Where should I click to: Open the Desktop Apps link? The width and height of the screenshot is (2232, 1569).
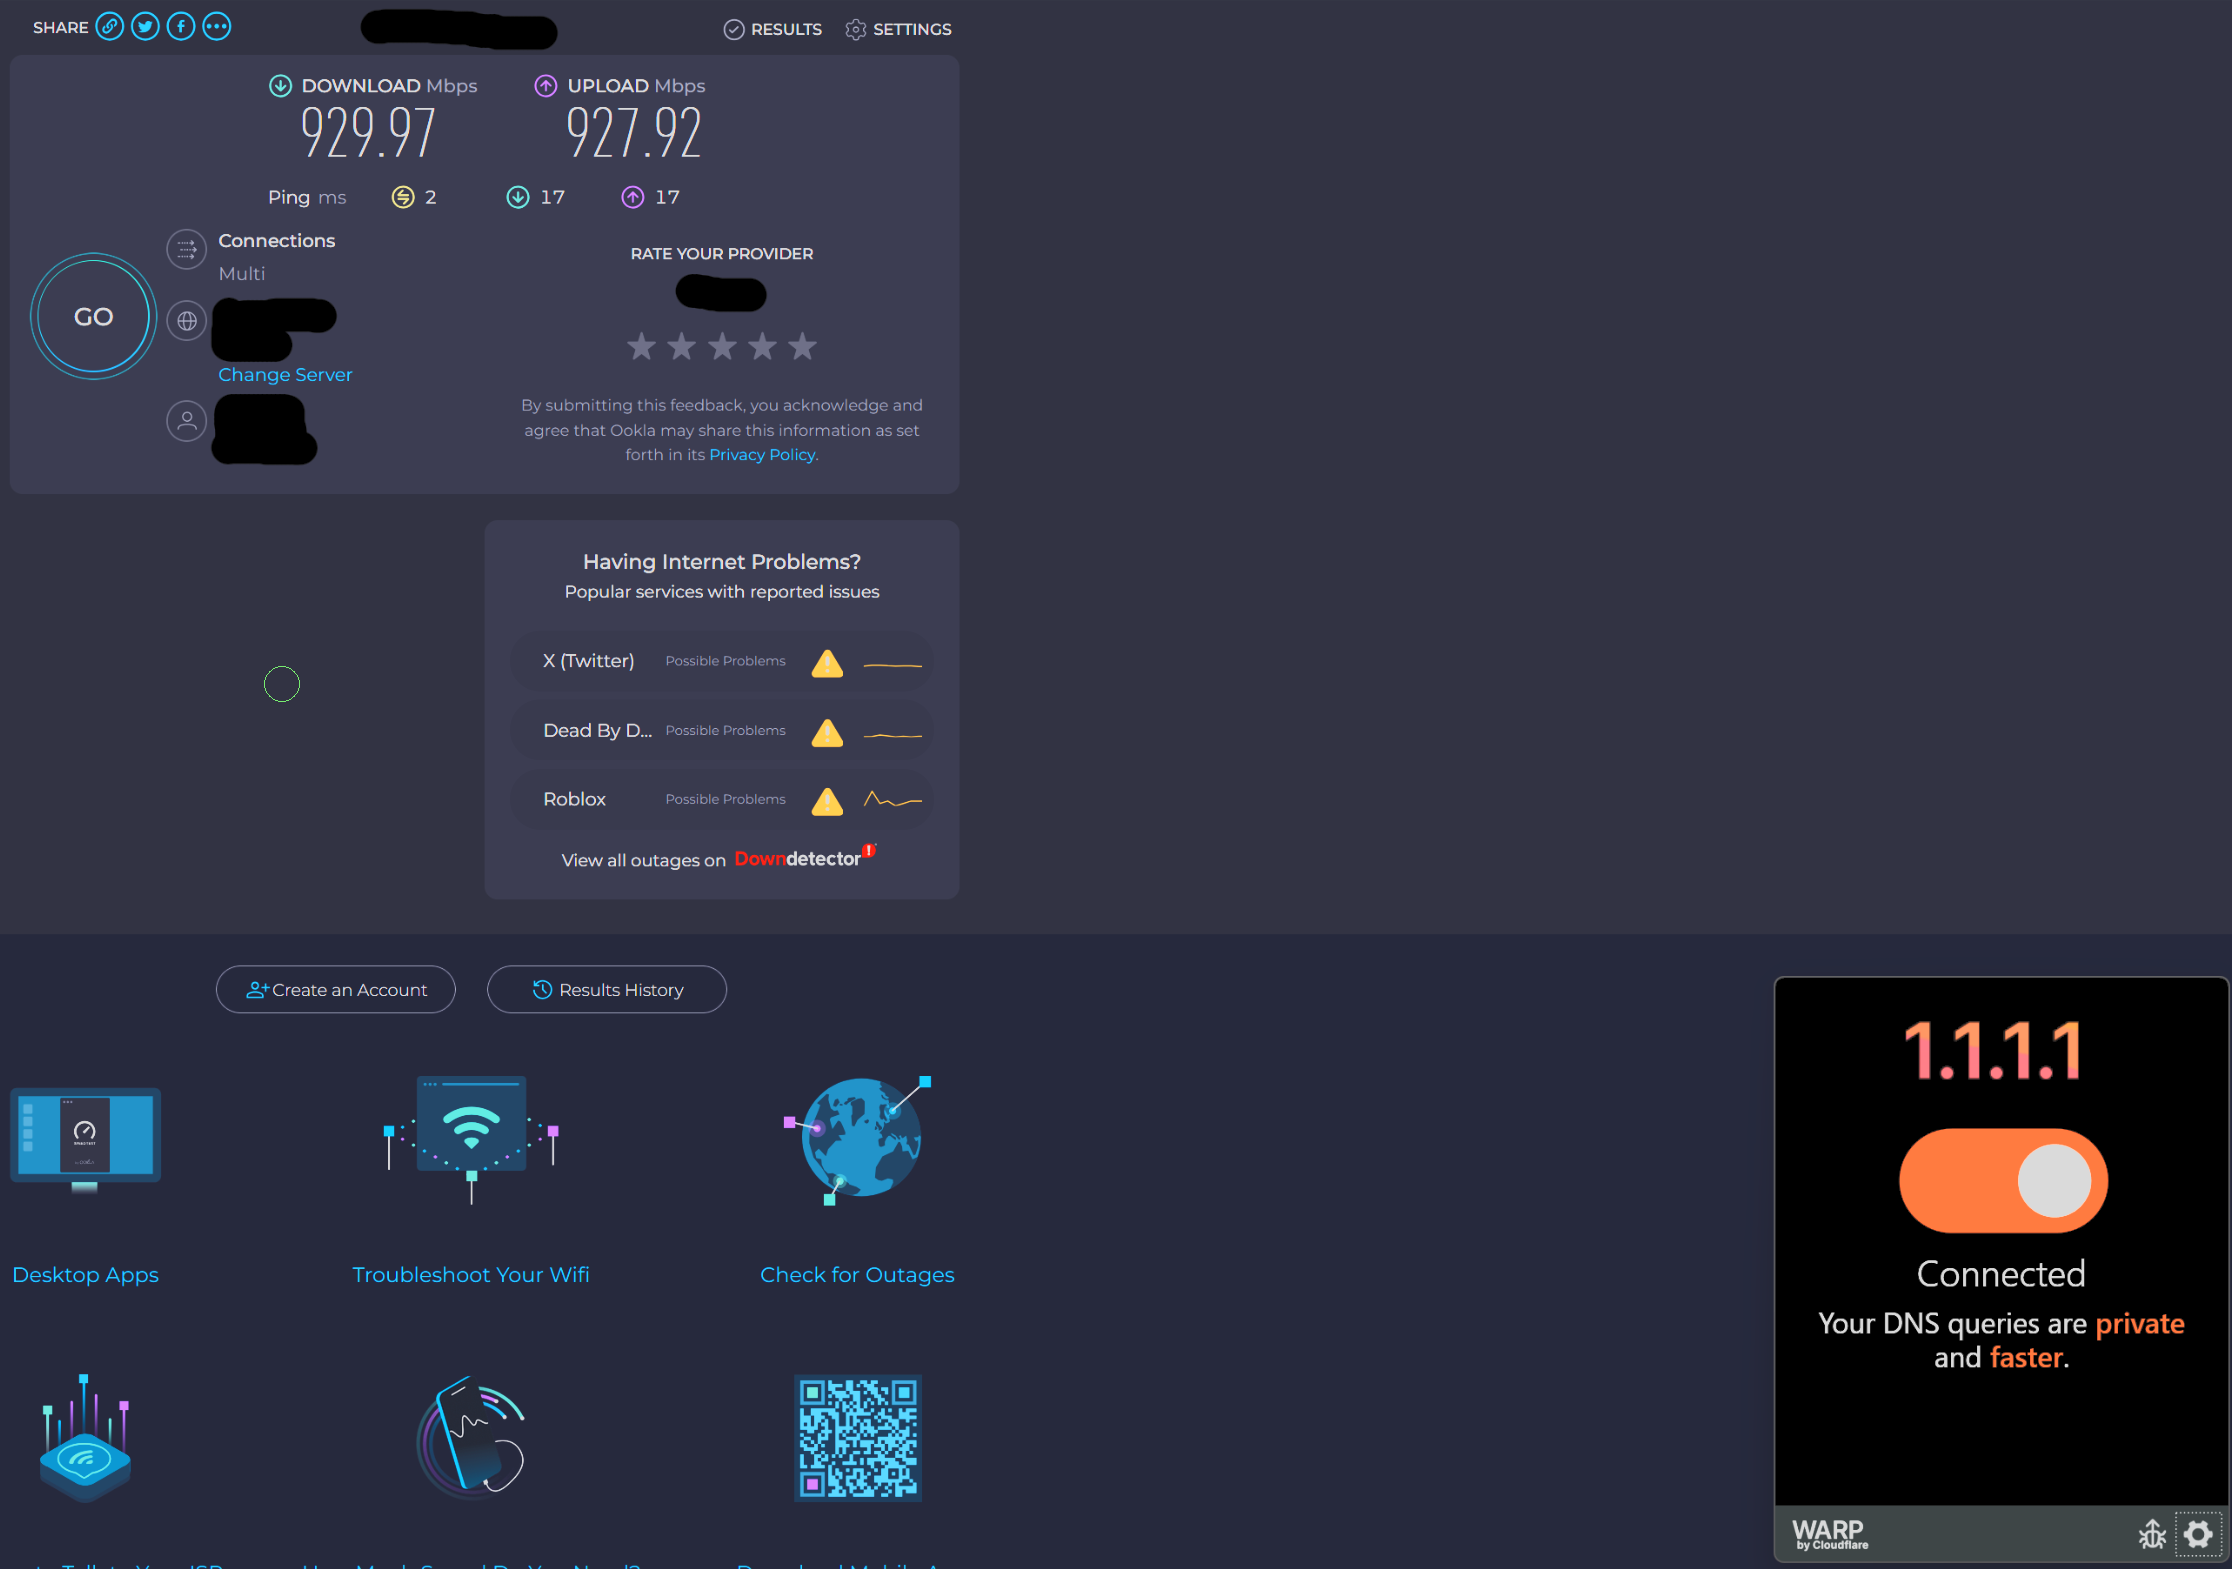point(86,1274)
